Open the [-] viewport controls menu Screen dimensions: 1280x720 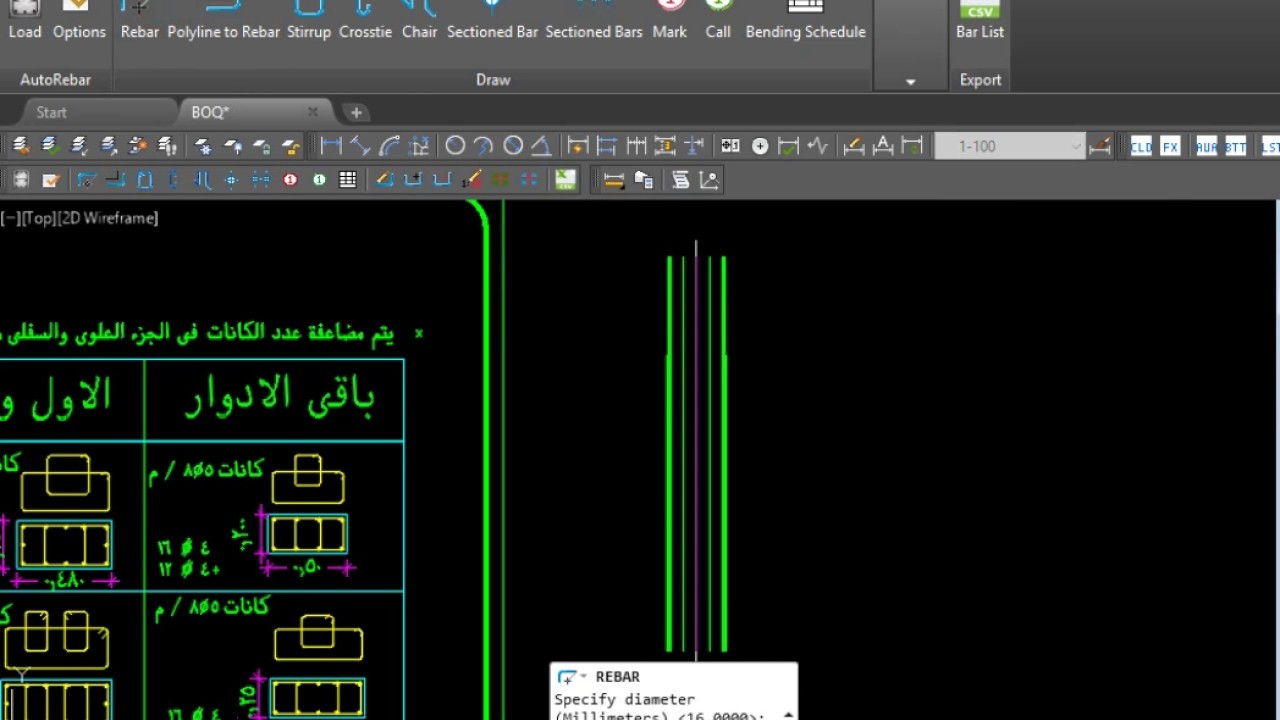coord(10,217)
